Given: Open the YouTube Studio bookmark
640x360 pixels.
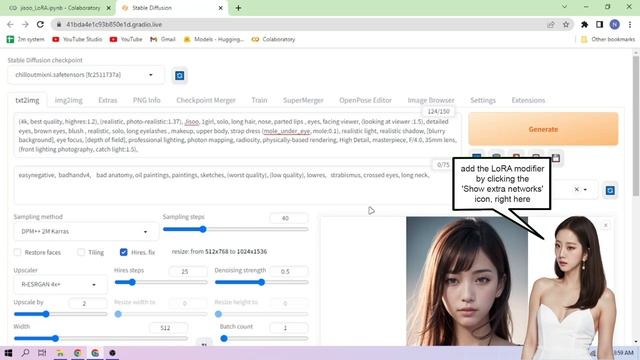Looking at the screenshot, I should 77,39.
